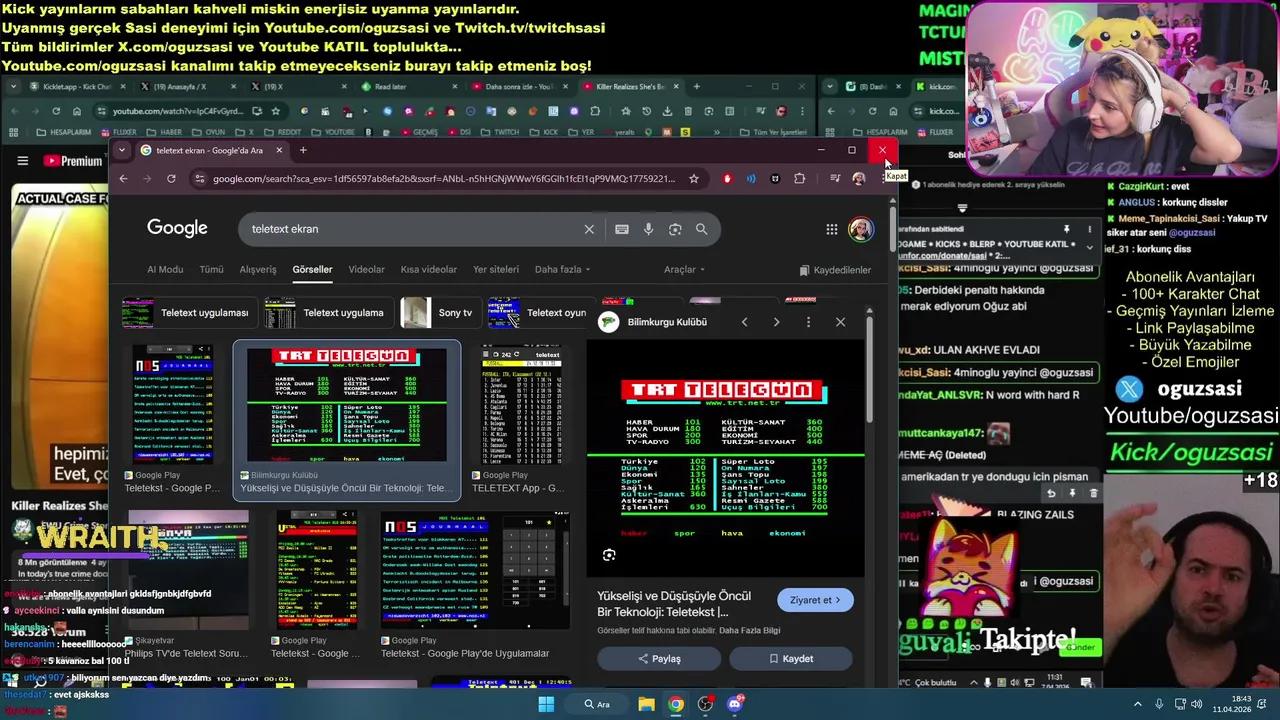Open the Windows Start menu
The width and height of the screenshot is (1280, 720).
546,704
